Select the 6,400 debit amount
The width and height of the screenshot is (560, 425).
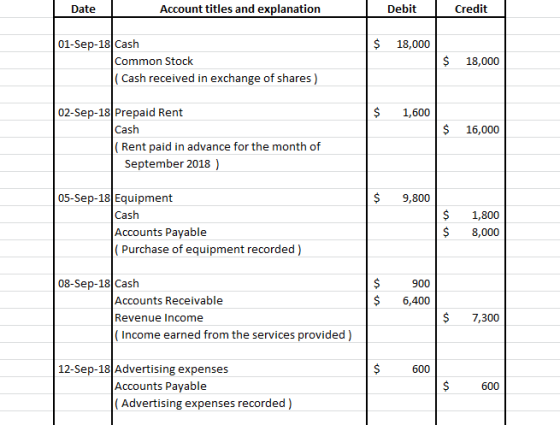(416, 301)
